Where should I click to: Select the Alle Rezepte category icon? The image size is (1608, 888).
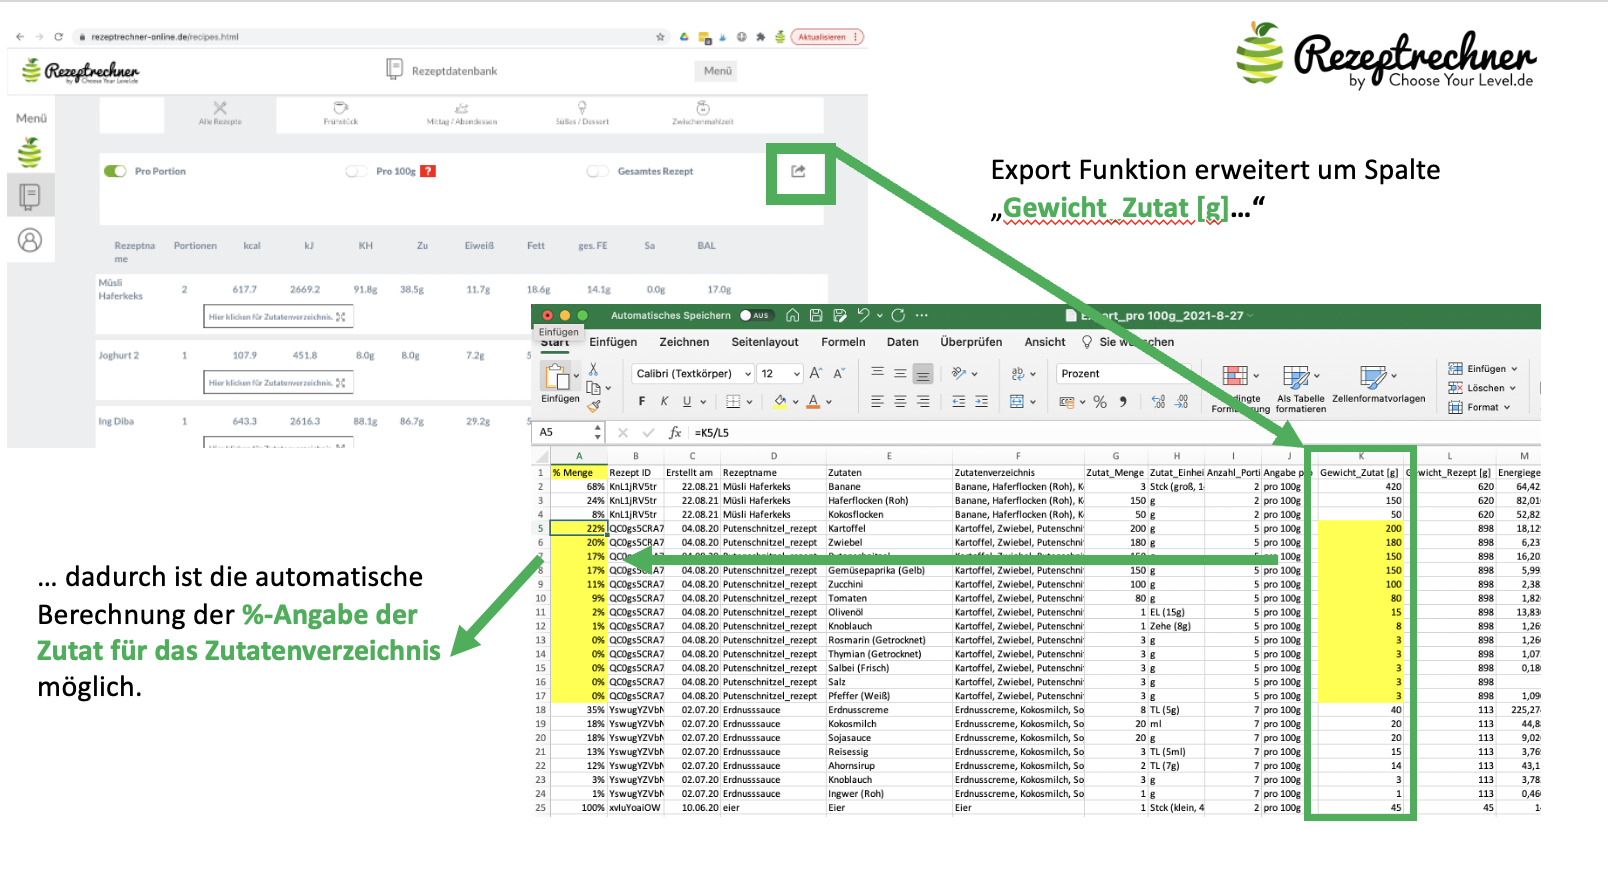(x=220, y=108)
